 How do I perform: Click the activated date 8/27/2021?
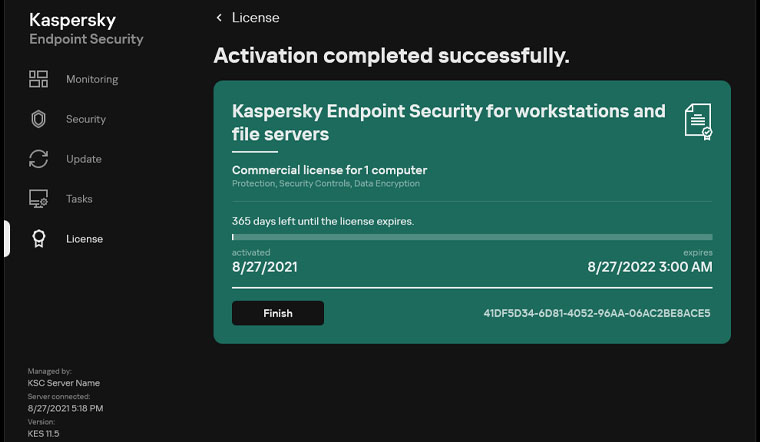(x=265, y=267)
